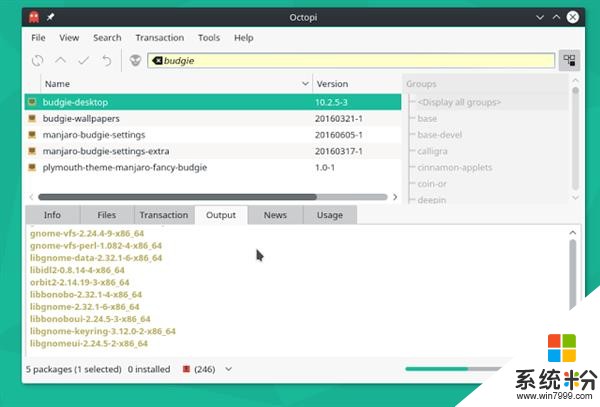600x407 pixels.
Task: Click version 20160321-1 cell
Action: click(x=339, y=119)
